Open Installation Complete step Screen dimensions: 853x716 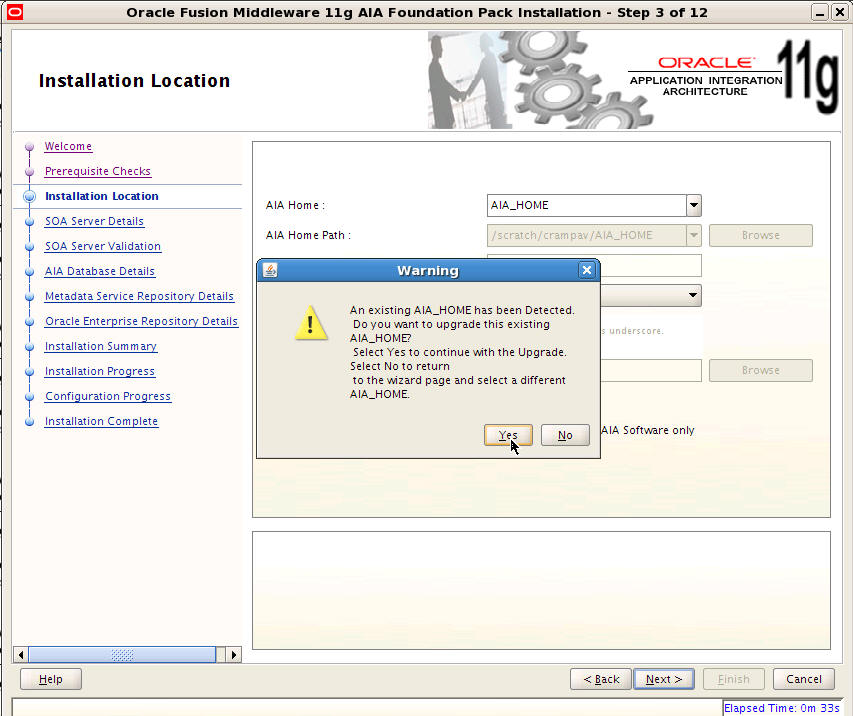[102, 422]
